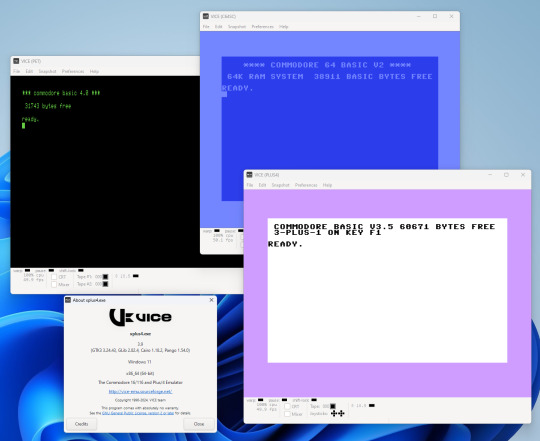This screenshot has width=540, height=441.
Task: Open the GNU General Public License link
Action: coord(138,413)
